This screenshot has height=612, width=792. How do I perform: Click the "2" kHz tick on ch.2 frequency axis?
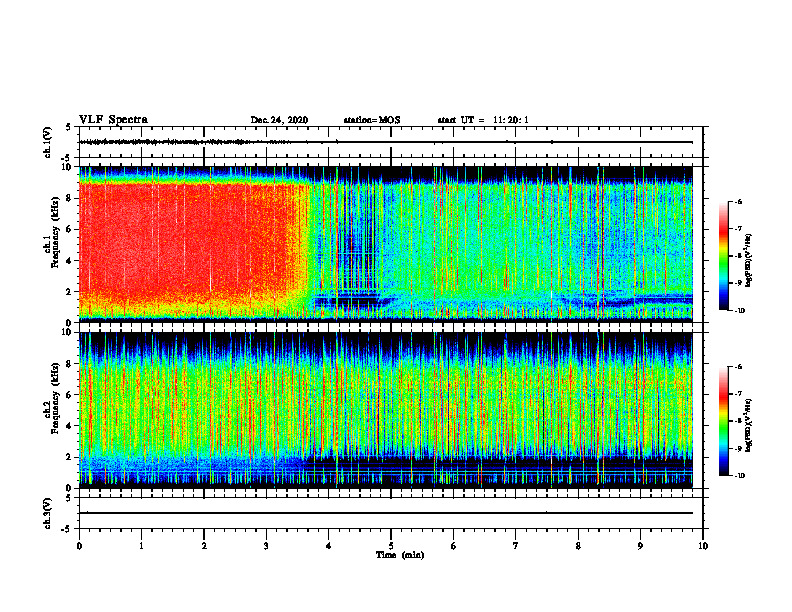[x=69, y=457]
